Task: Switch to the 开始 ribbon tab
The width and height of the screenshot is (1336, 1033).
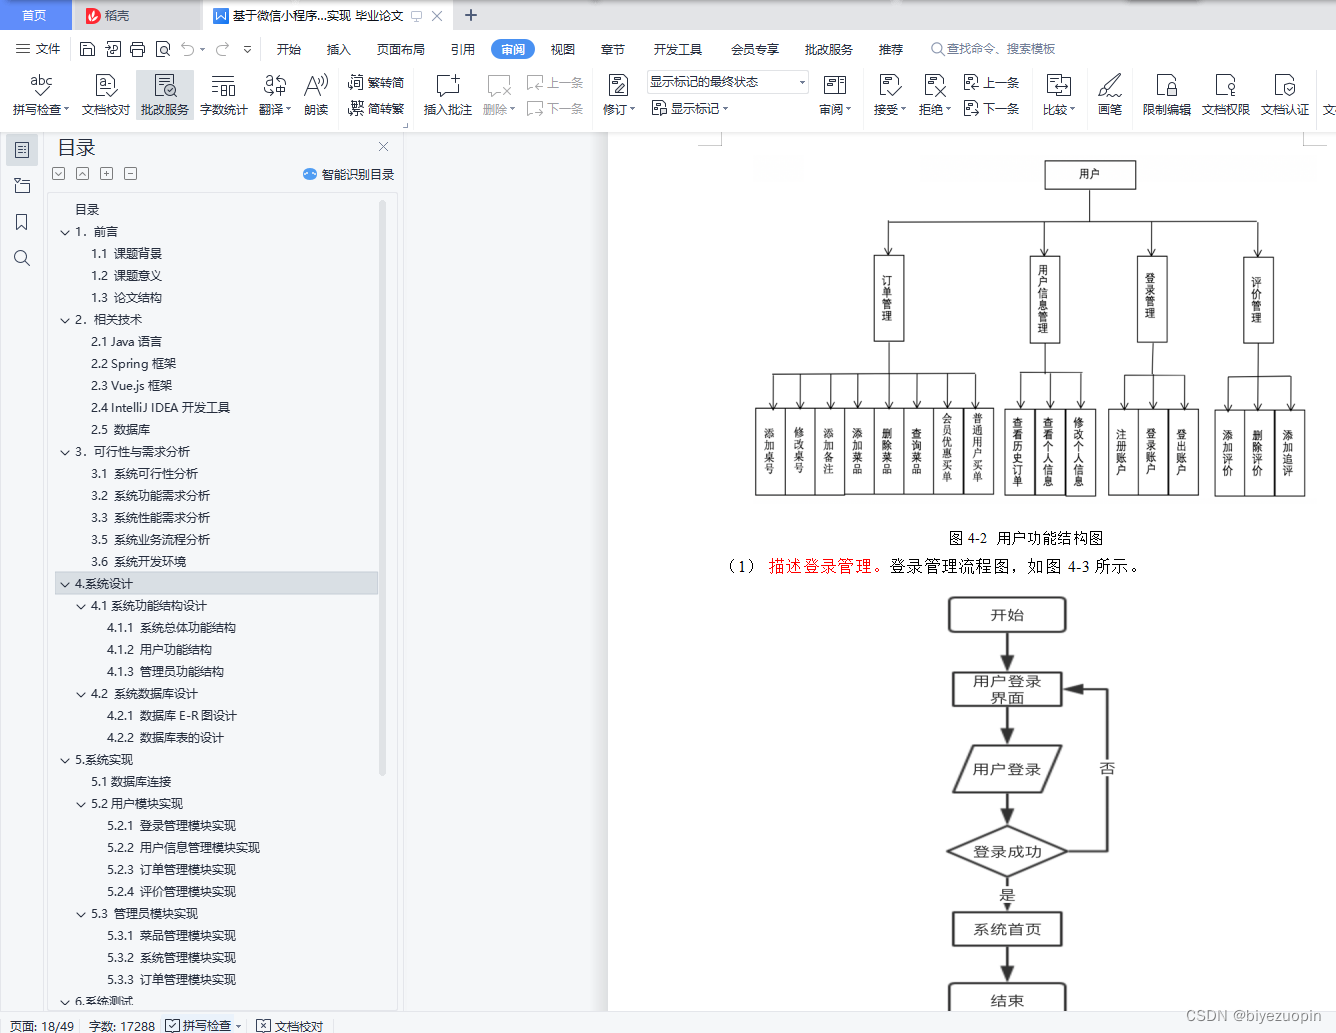Action: (289, 49)
